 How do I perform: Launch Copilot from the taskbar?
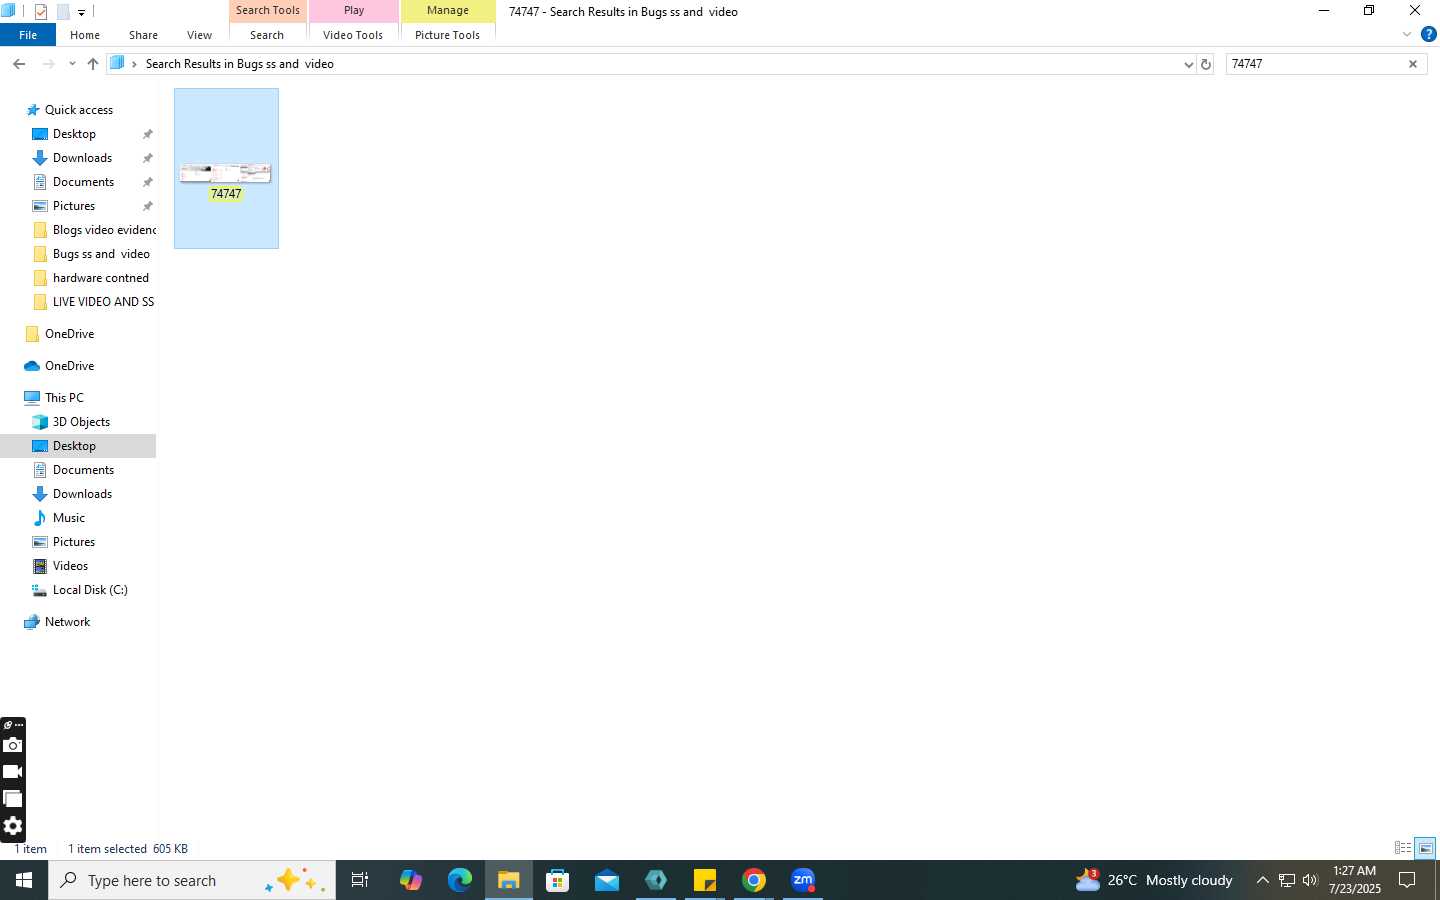coord(411,880)
